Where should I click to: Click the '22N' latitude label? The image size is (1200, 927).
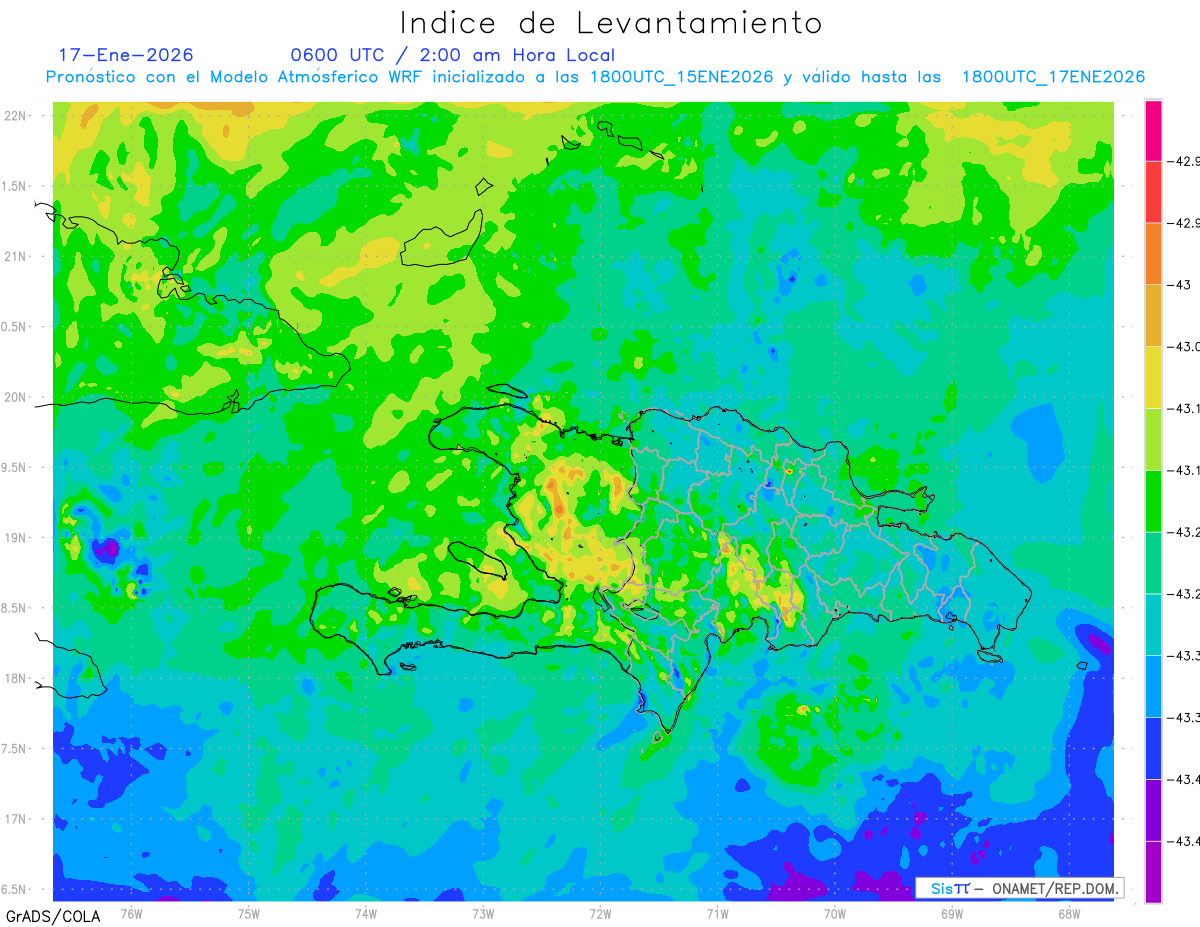coord(16,115)
